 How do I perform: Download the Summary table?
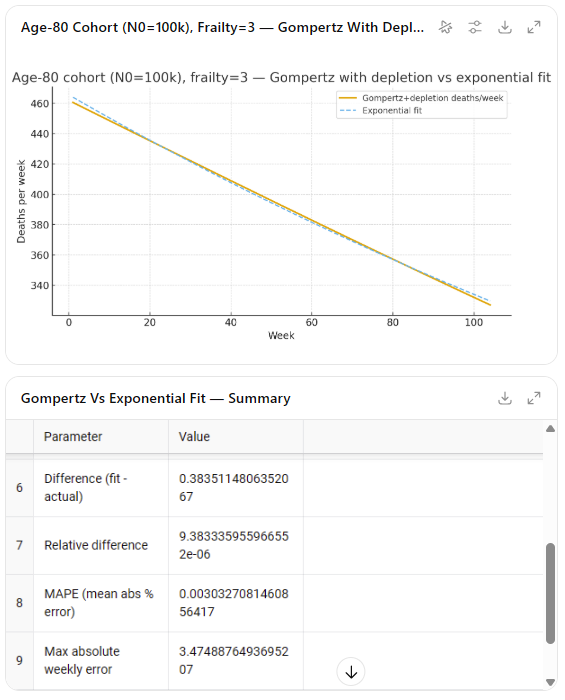505,398
